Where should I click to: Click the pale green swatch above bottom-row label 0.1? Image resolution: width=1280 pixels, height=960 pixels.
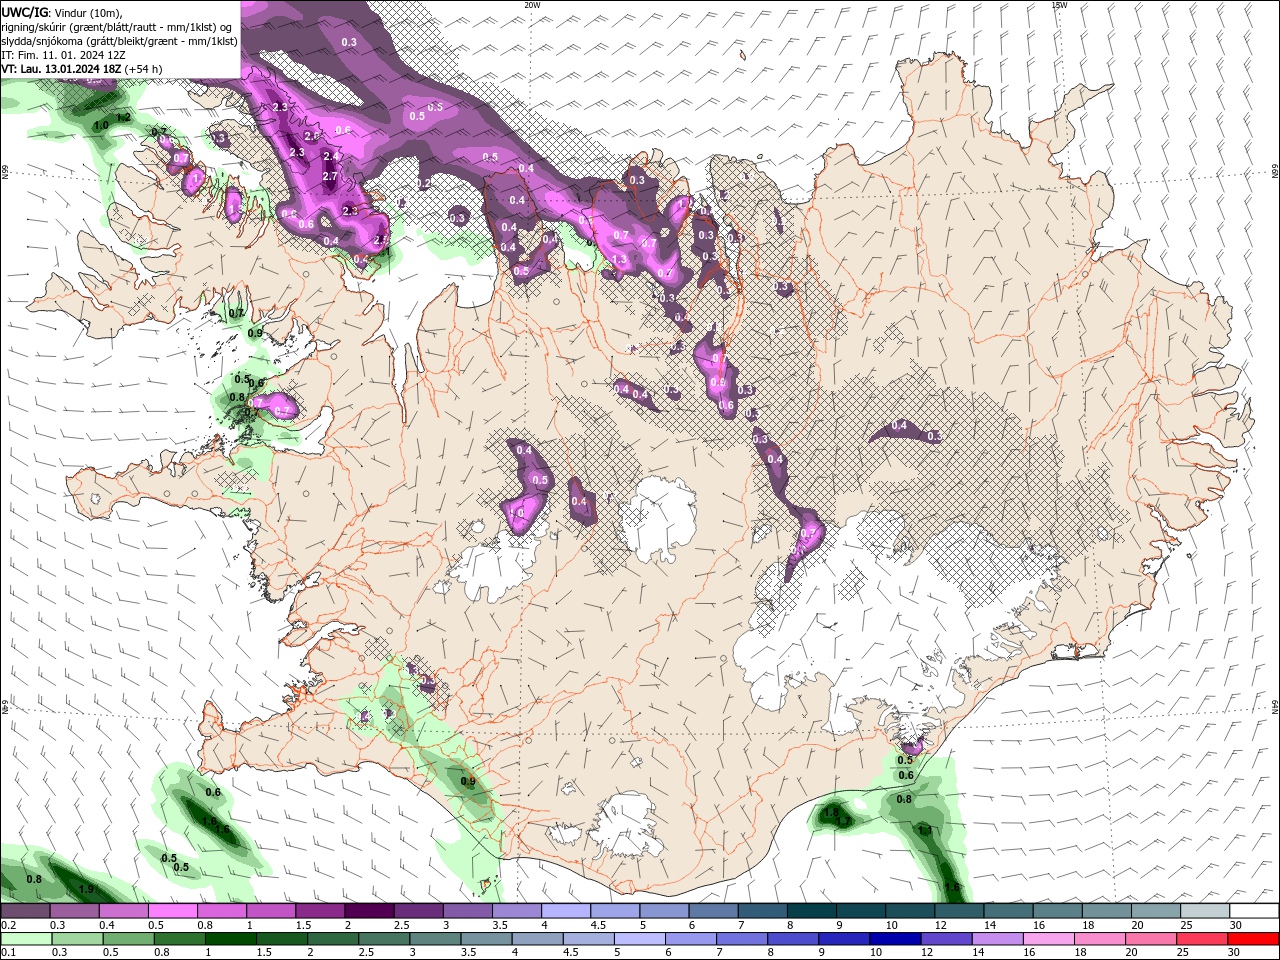(x=25, y=939)
